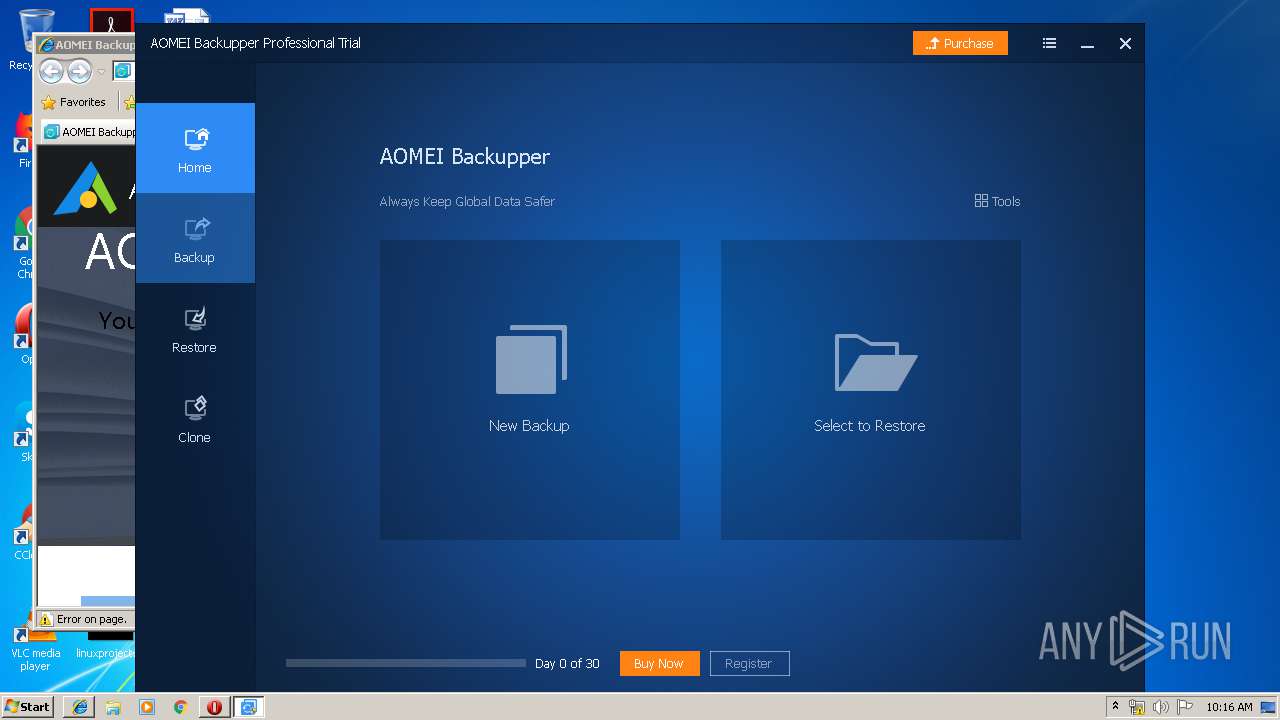Select the VLC media player desktop shortcut
This screenshot has width=1280, height=720.
pyautogui.click(x=35, y=646)
